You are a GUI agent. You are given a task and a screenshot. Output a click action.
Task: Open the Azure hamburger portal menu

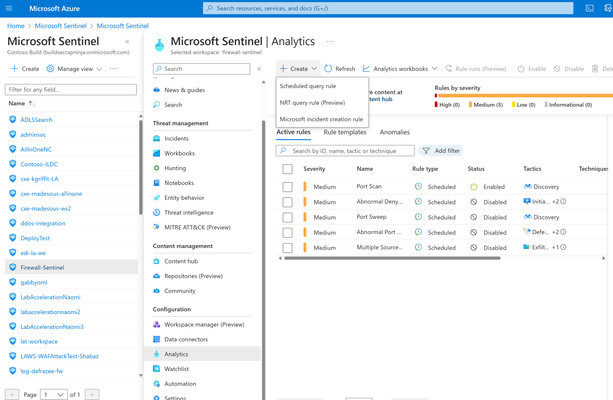coord(9,8)
